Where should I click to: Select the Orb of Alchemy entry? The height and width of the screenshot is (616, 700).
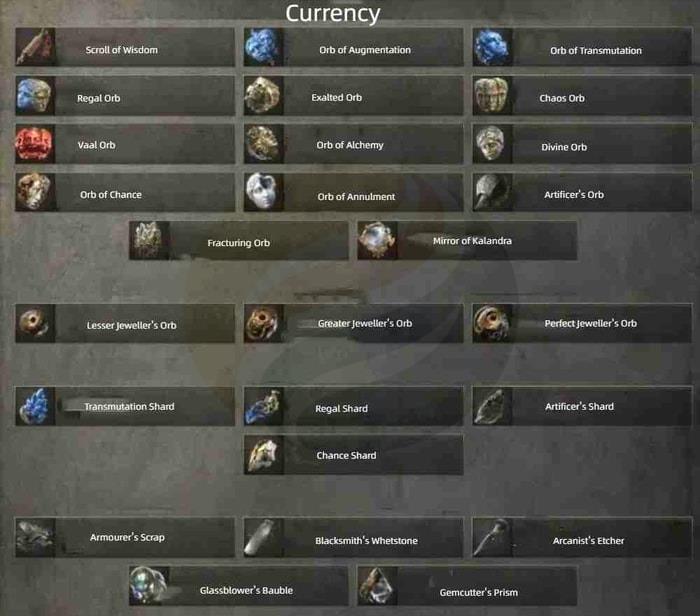[354, 144]
